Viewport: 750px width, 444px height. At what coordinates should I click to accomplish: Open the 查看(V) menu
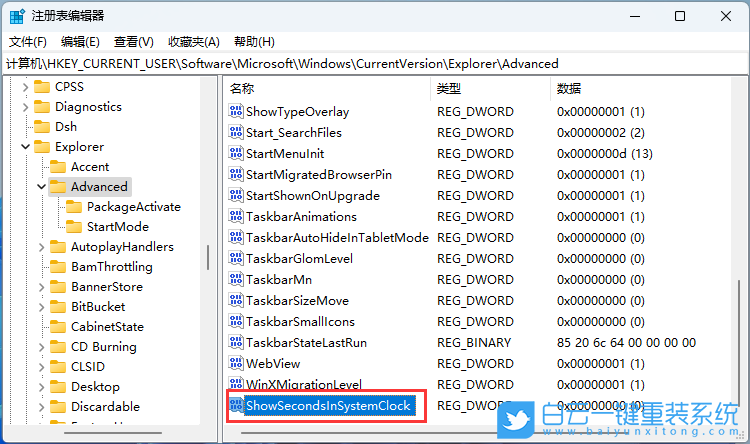click(133, 41)
